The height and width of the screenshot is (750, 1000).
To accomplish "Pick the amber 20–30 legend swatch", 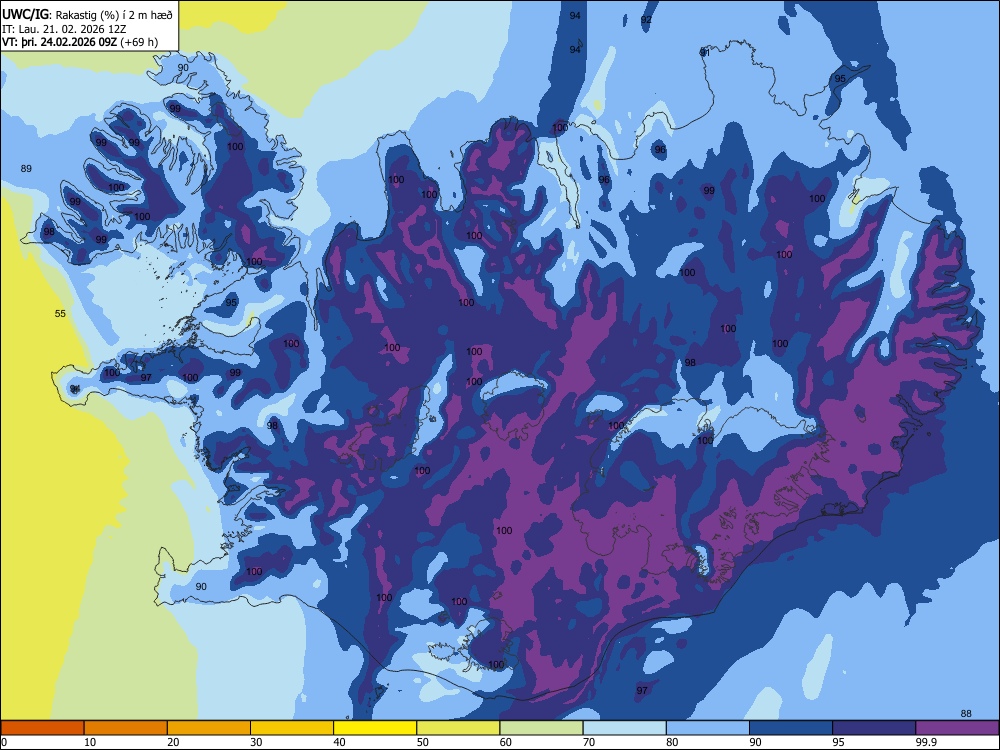I will pos(209,728).
